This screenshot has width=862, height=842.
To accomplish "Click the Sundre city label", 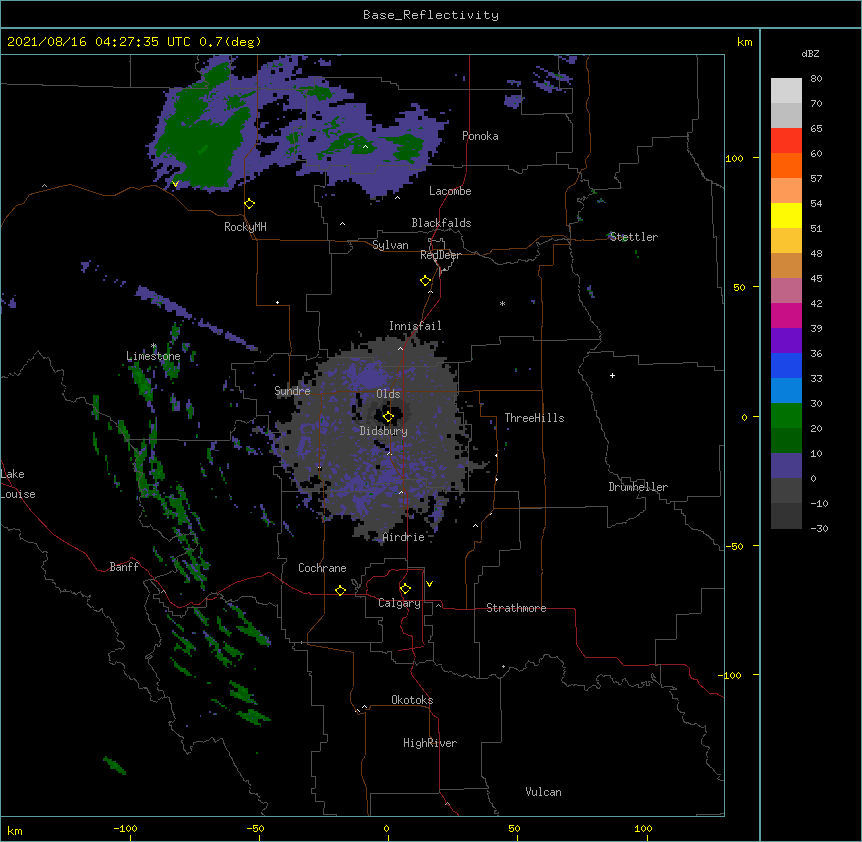I will [292, 391].
